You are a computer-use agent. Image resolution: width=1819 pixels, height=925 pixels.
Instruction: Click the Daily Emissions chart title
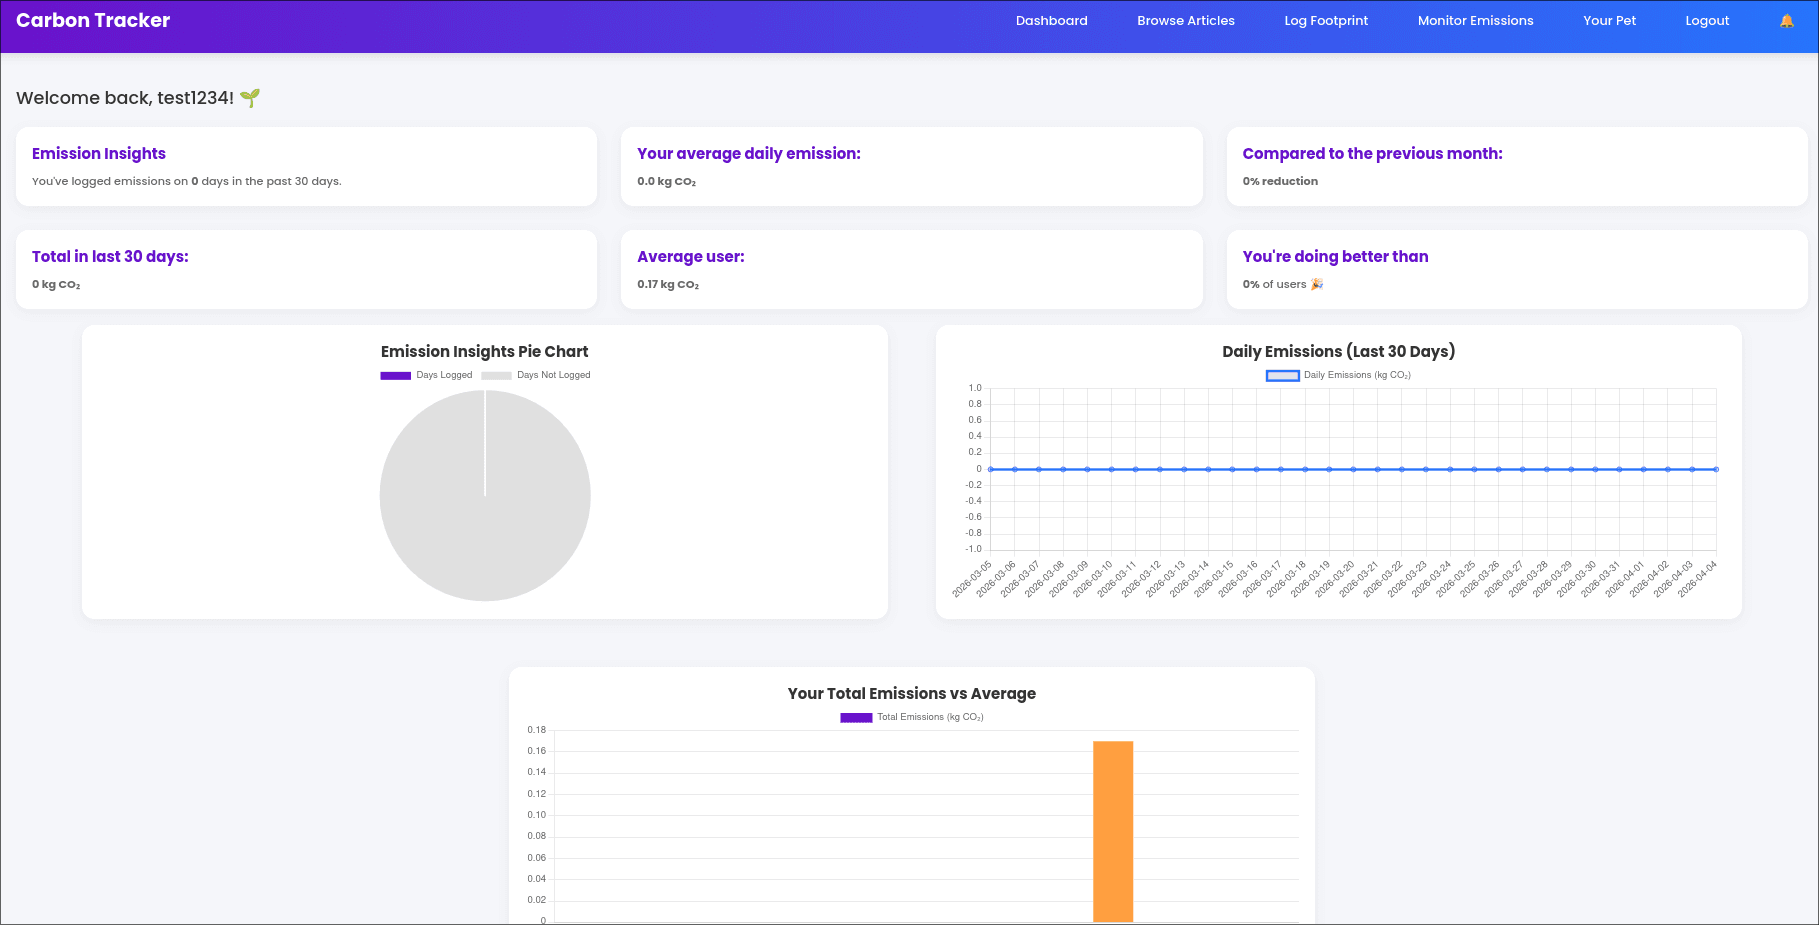(1338, 351)
